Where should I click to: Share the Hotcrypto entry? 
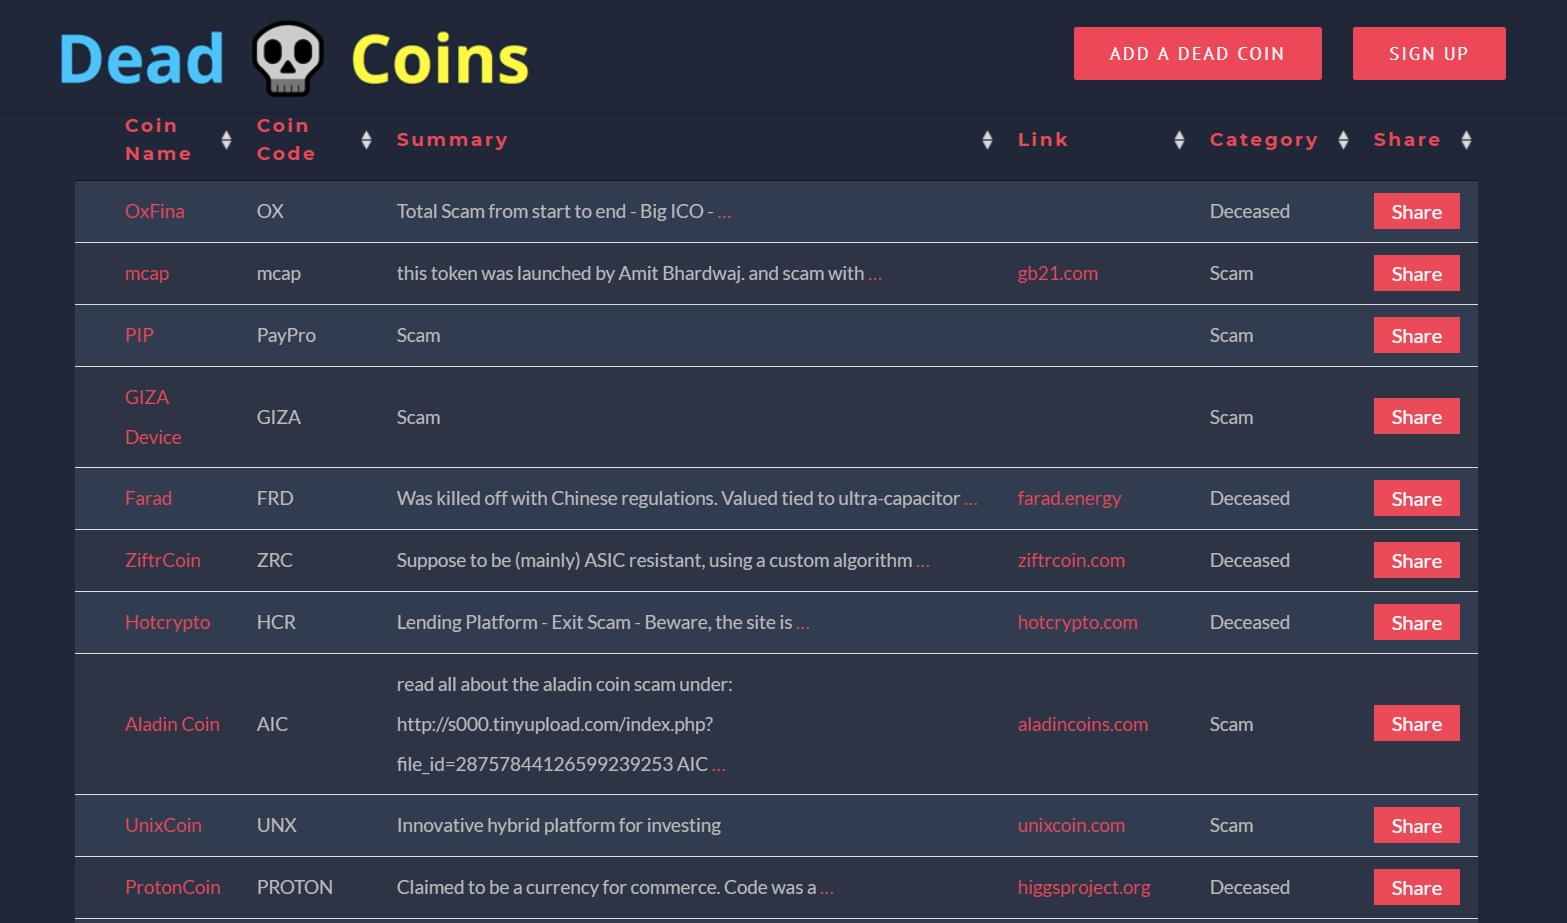[1416, 621]
